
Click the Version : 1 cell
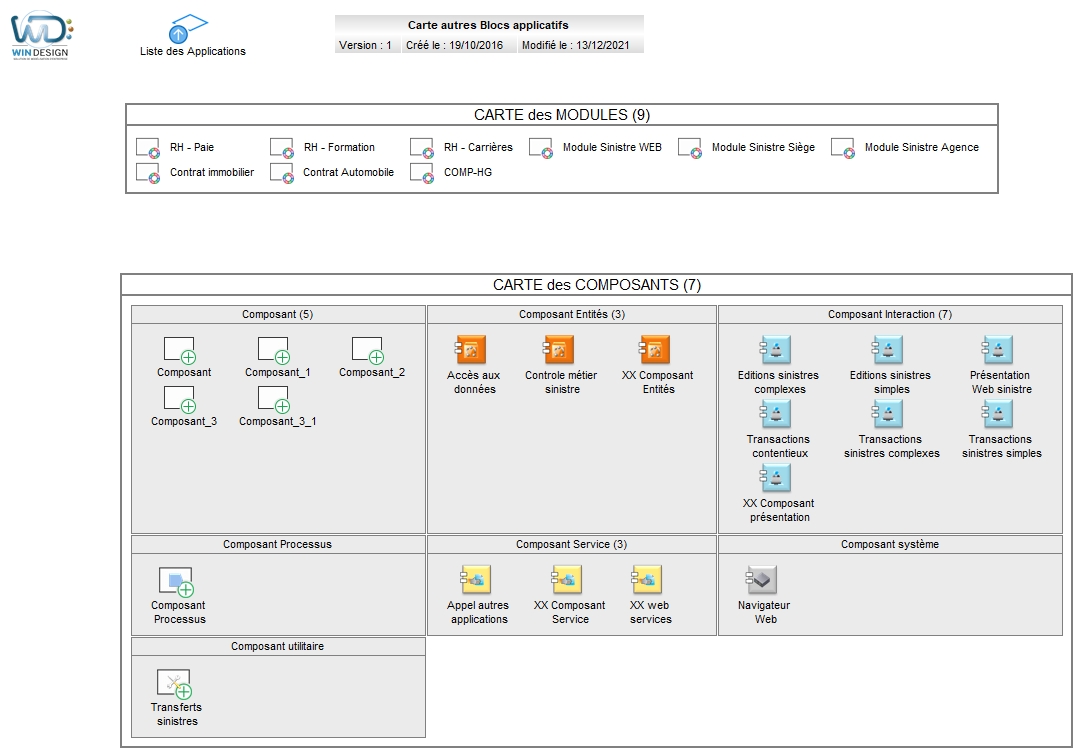click(367, 45)
